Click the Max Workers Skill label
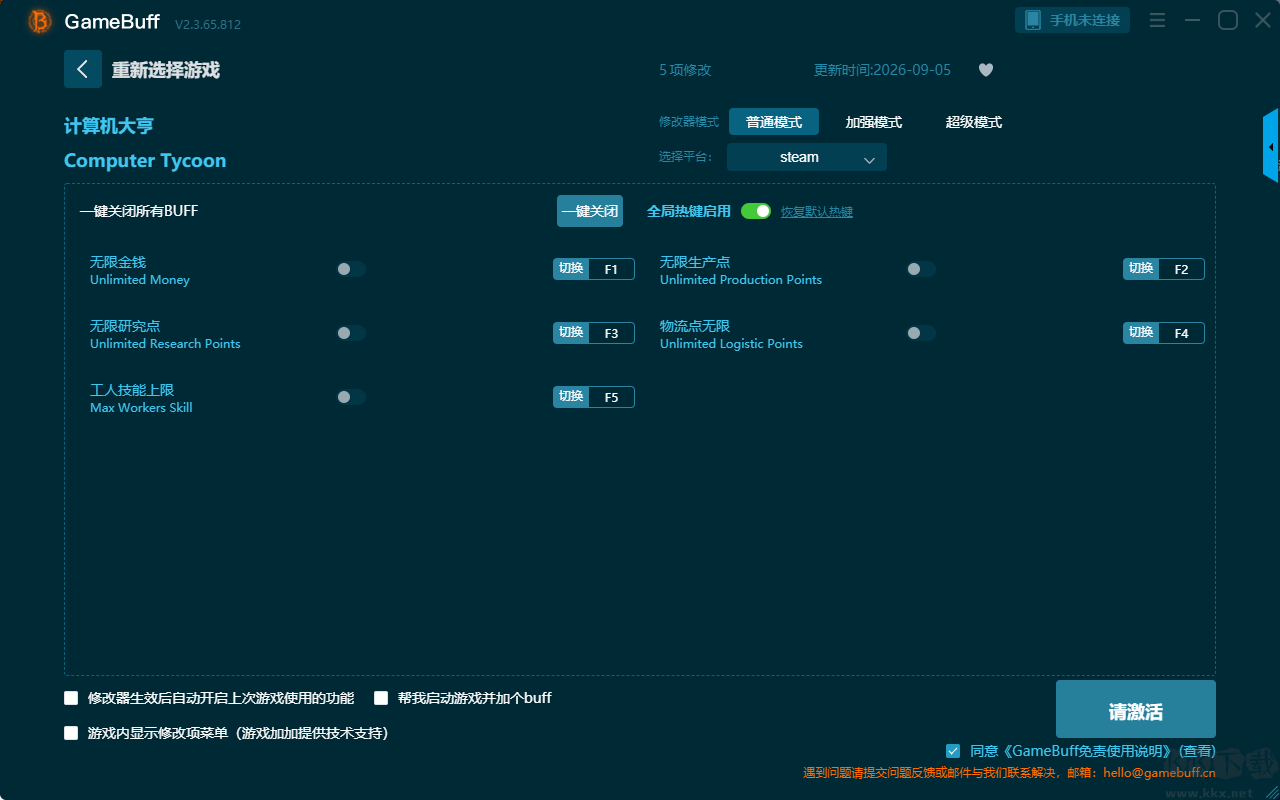This screenshot has height=800, width=1280. tap(141, 408)
